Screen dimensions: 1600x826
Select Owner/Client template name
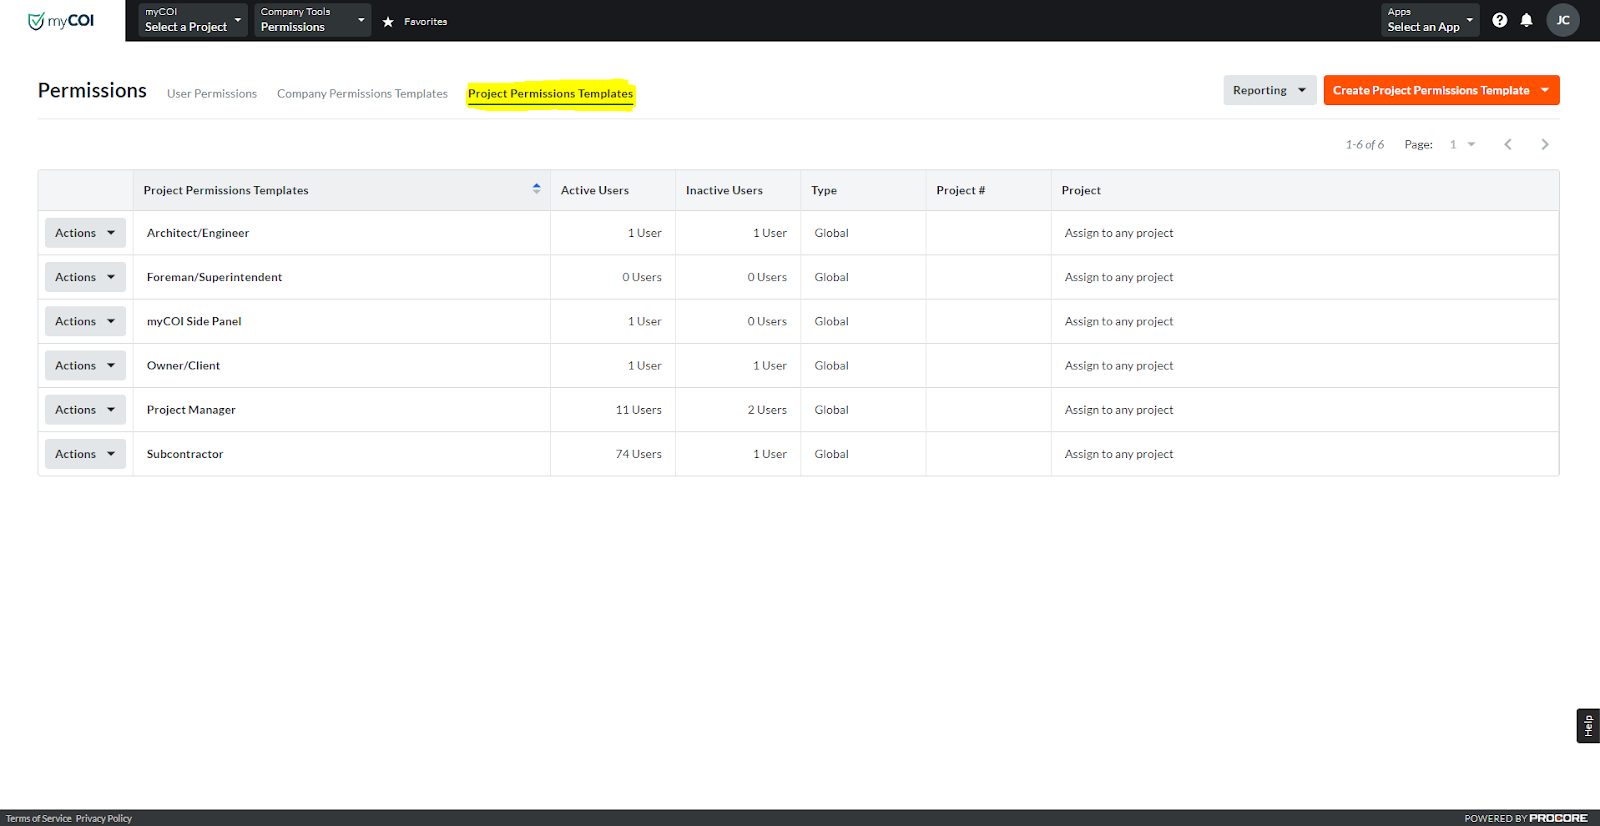tap(183, 365)
